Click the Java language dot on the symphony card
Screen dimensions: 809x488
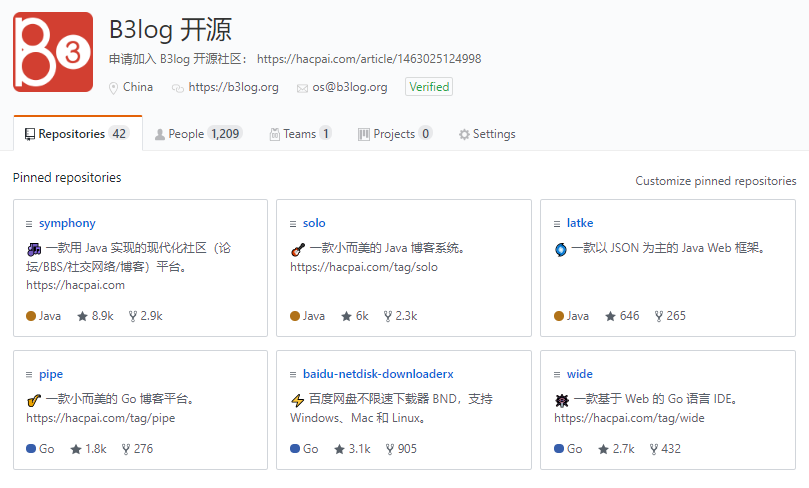pyautogui.click(x=31, y=316)
